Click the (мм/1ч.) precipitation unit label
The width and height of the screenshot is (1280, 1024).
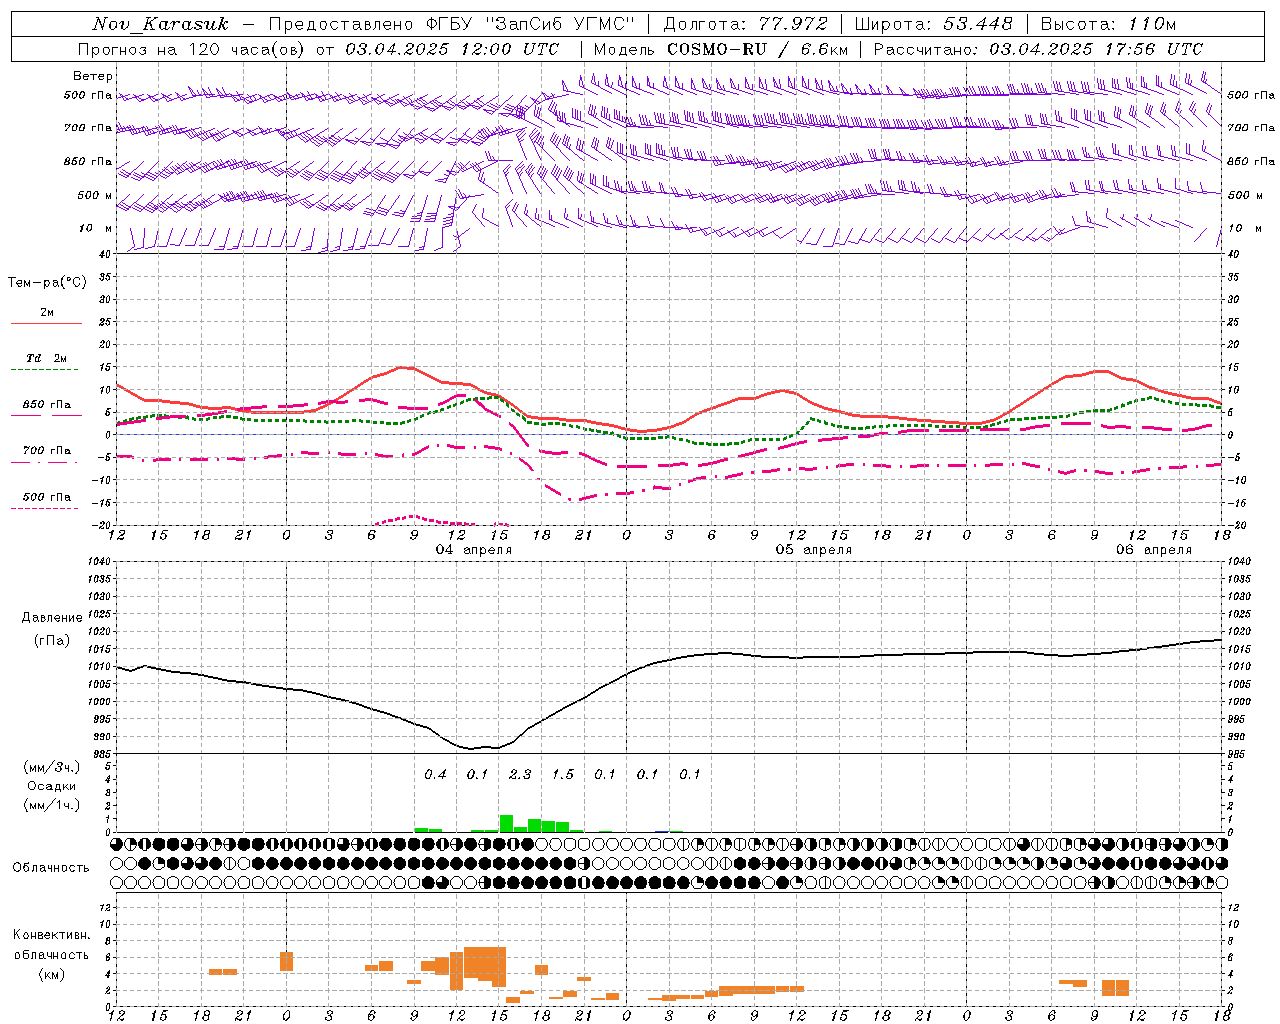point(51,805)
